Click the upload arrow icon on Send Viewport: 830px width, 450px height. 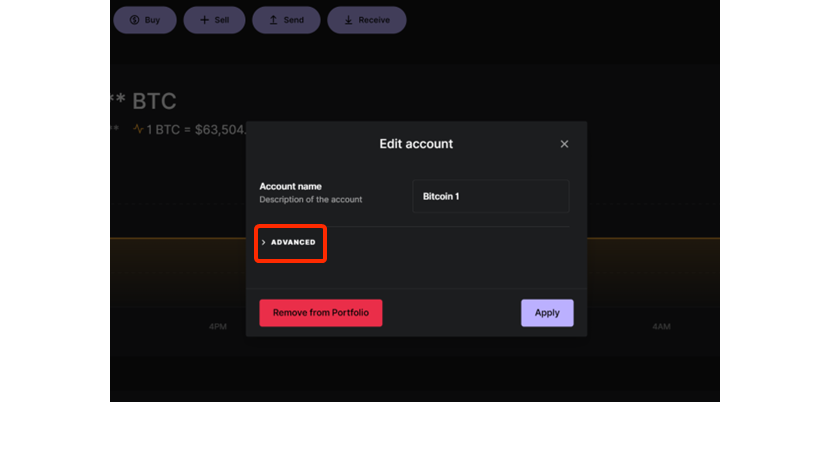(273, 20)
